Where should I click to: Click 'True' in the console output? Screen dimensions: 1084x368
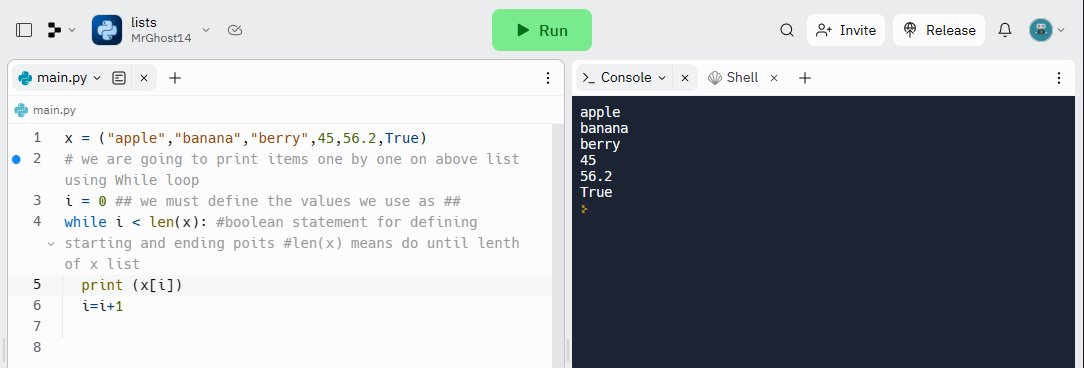pyautogui.click(x=596, y=192)
